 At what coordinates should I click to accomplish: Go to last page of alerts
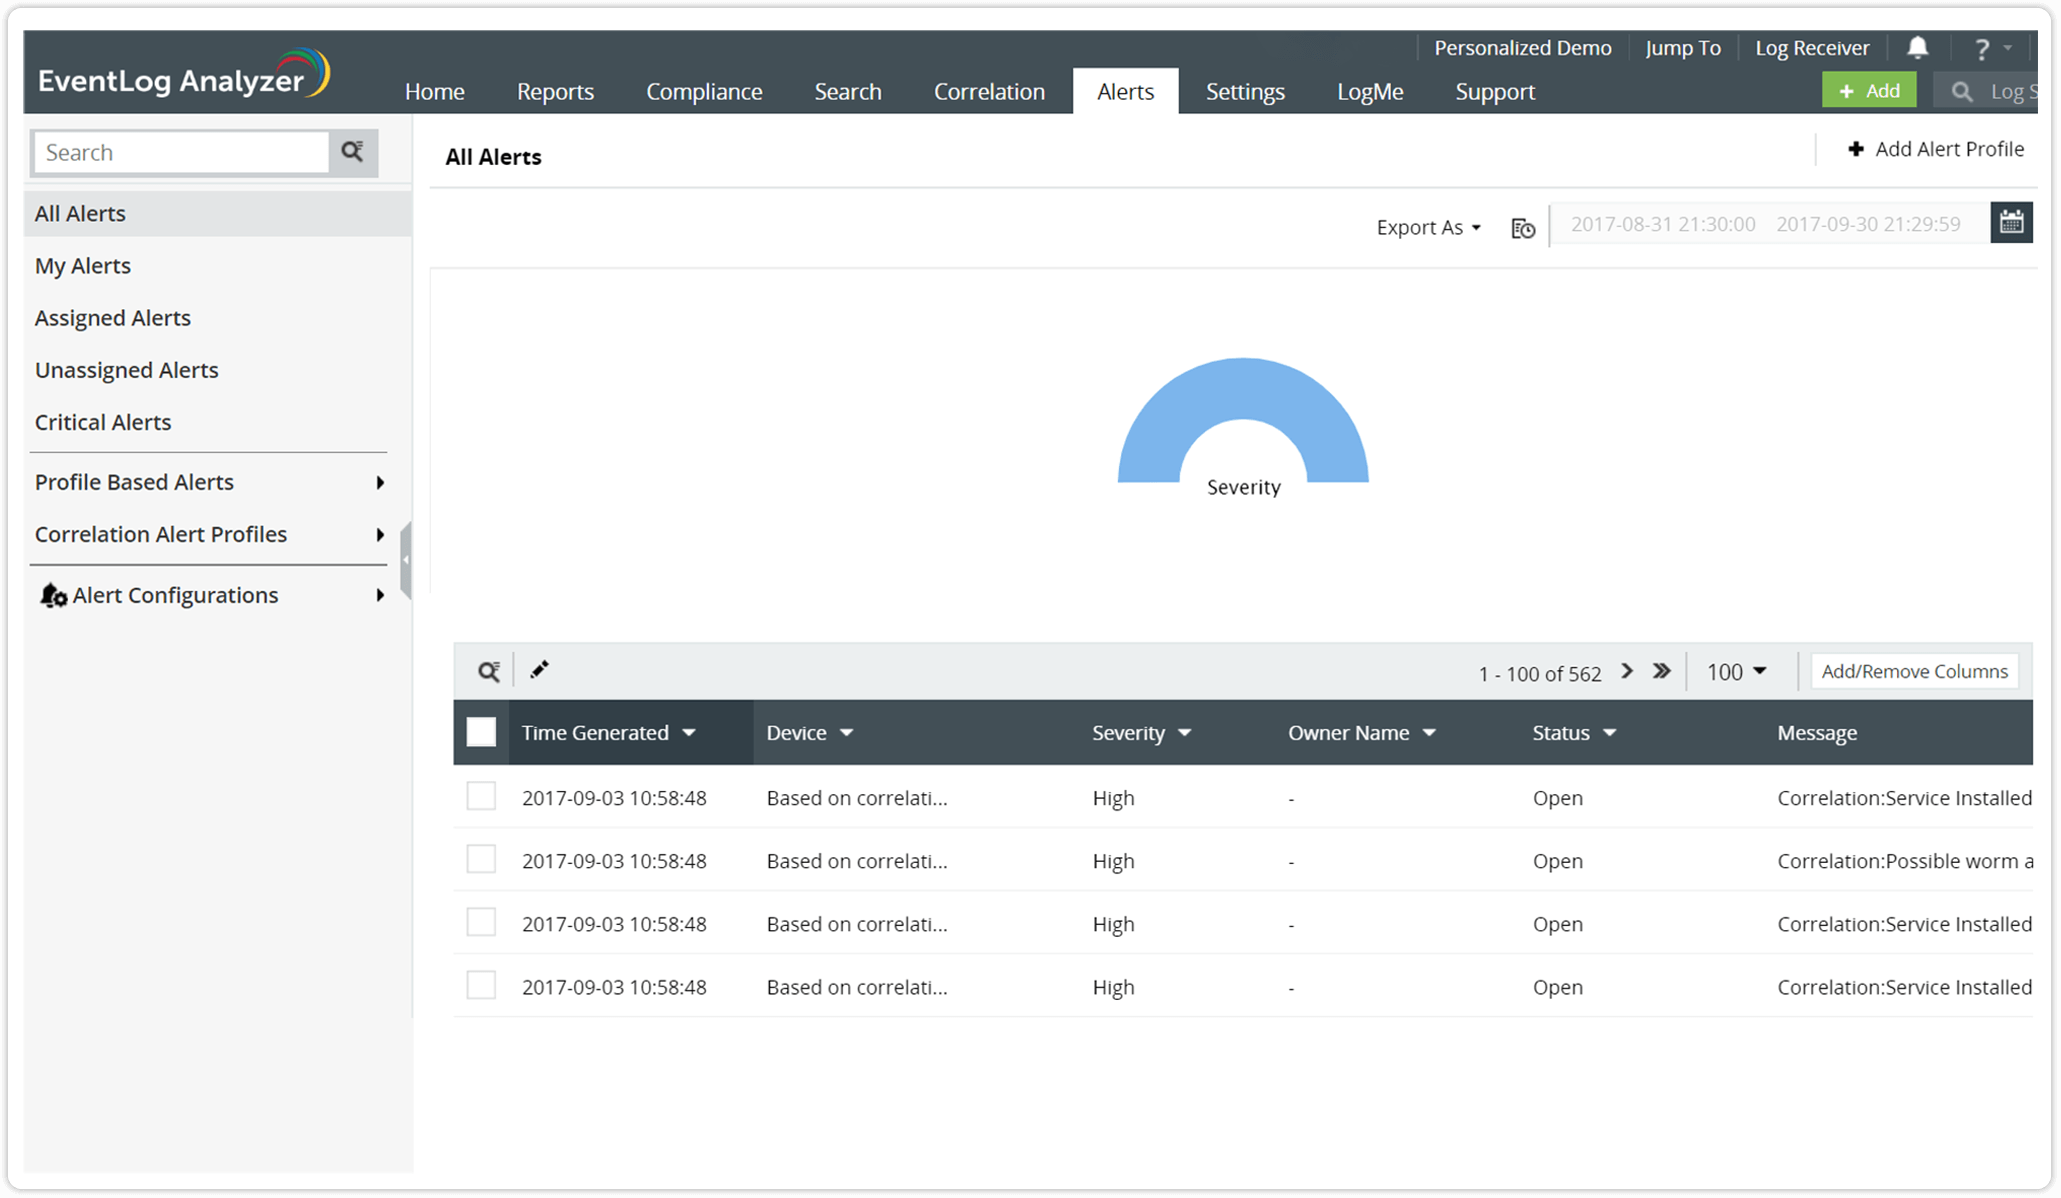tap(1661, 671)
